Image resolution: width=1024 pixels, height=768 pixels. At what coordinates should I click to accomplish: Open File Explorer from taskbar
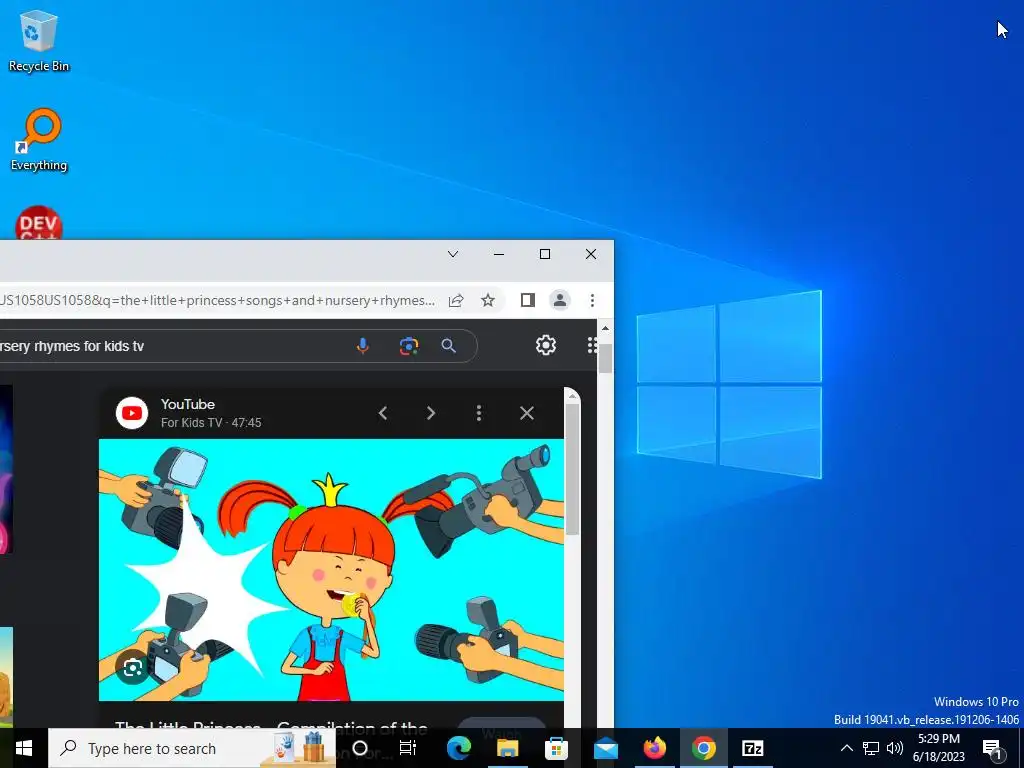[507, 748]
